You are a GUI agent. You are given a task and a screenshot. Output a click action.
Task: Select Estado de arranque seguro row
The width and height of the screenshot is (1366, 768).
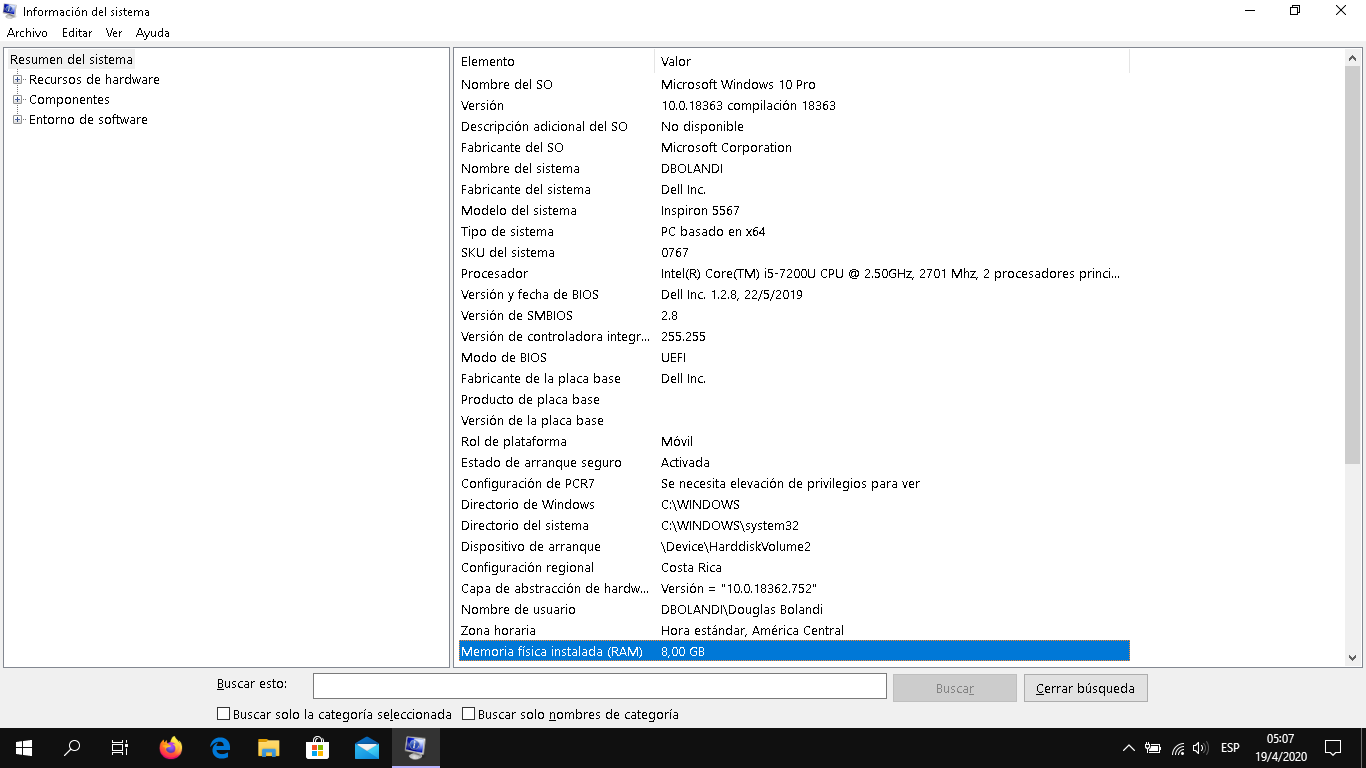pyautogui.click(x=794, y=463)
